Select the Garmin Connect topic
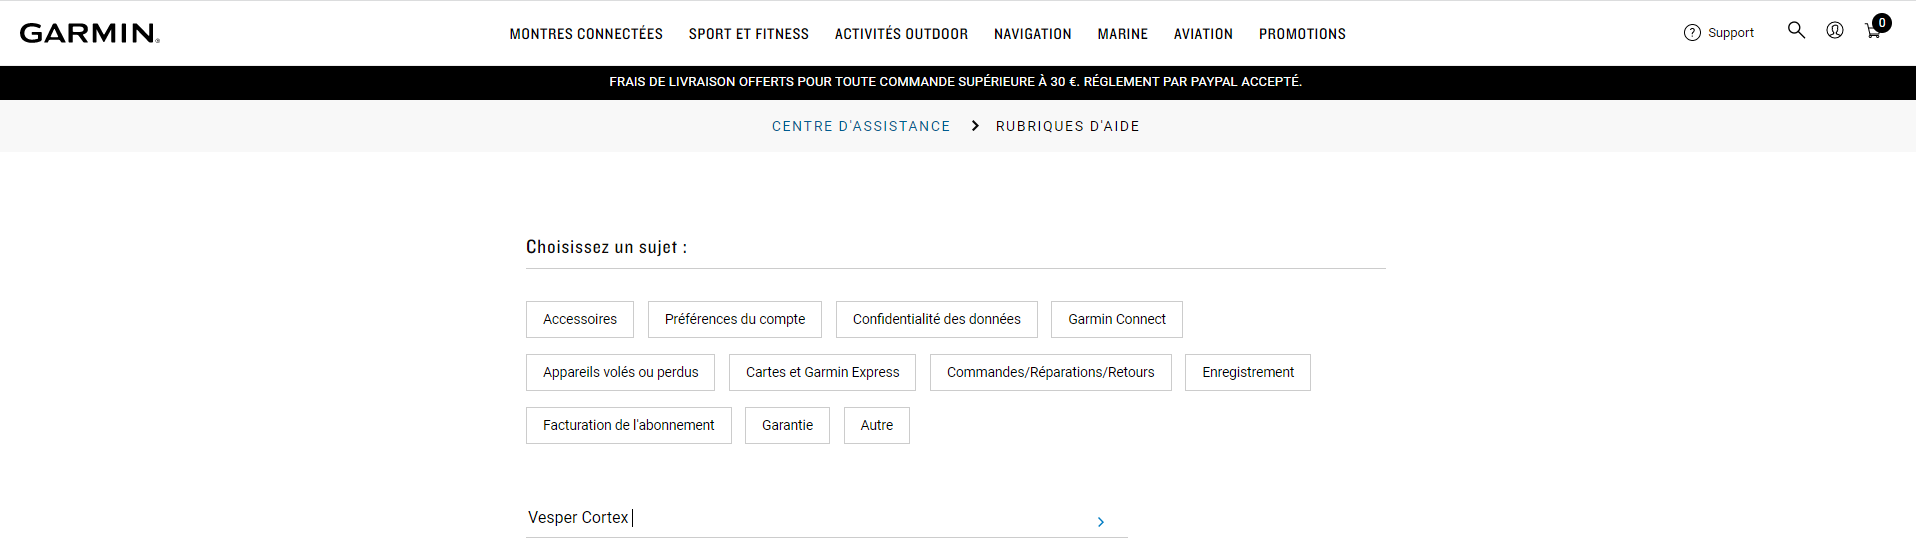1916x551 pixels. [1116, 319]
